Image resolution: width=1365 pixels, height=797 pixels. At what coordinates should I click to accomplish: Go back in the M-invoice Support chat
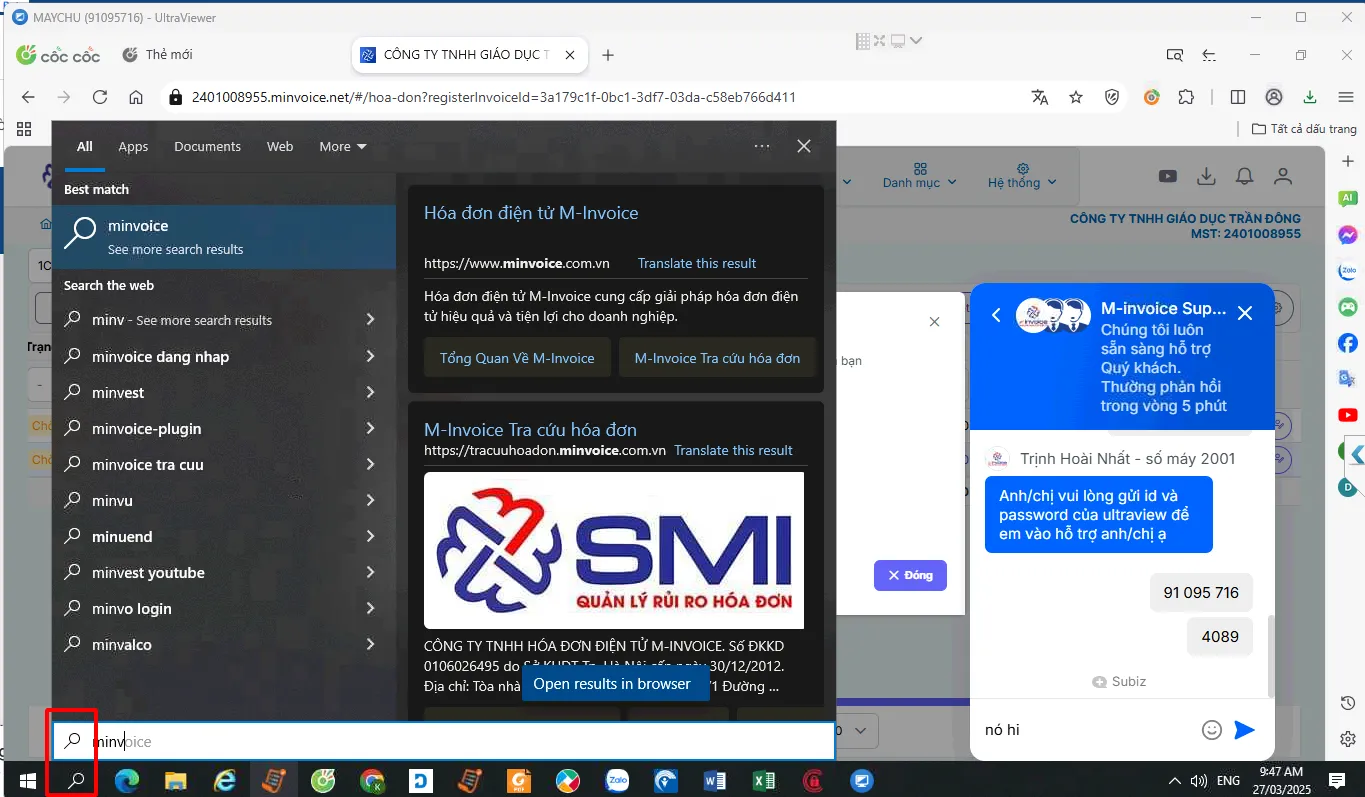[996, 315]
